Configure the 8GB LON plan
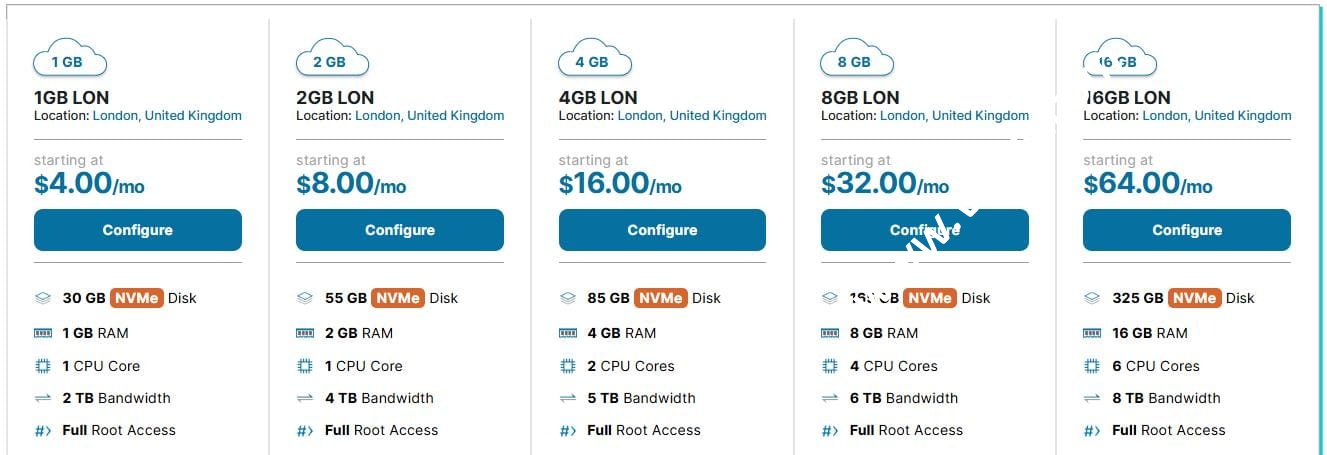Image resolution: width=1327 pixels, height=455 pixels. (x=925, y=230)
